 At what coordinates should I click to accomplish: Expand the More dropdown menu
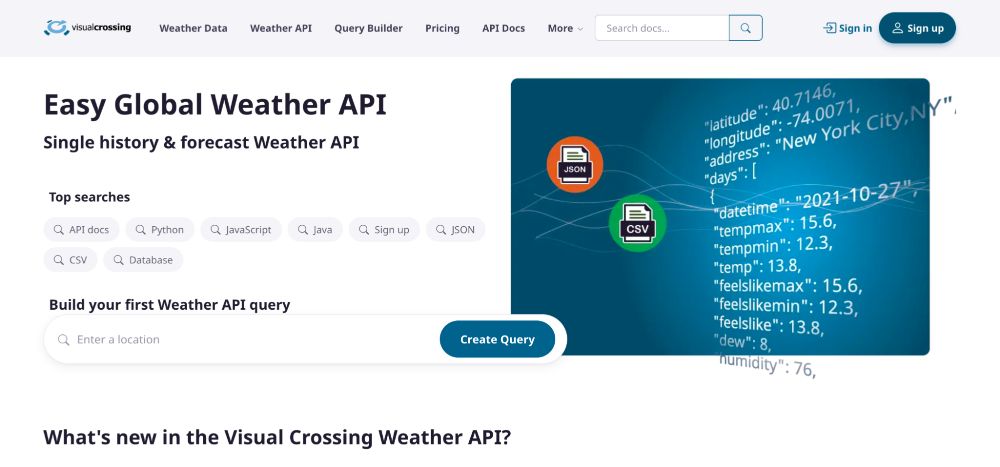pos(565,28)
